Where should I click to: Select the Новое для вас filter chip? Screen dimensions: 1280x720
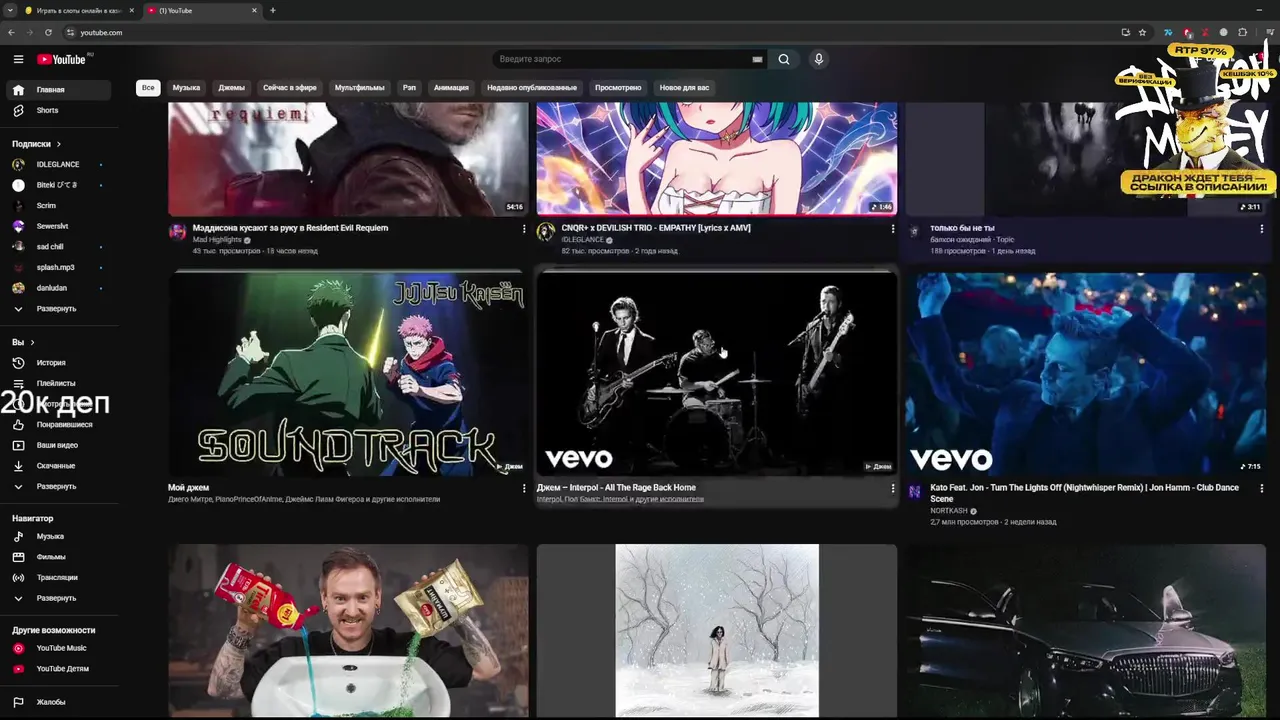pyautogui.click(x=684, y=88)
